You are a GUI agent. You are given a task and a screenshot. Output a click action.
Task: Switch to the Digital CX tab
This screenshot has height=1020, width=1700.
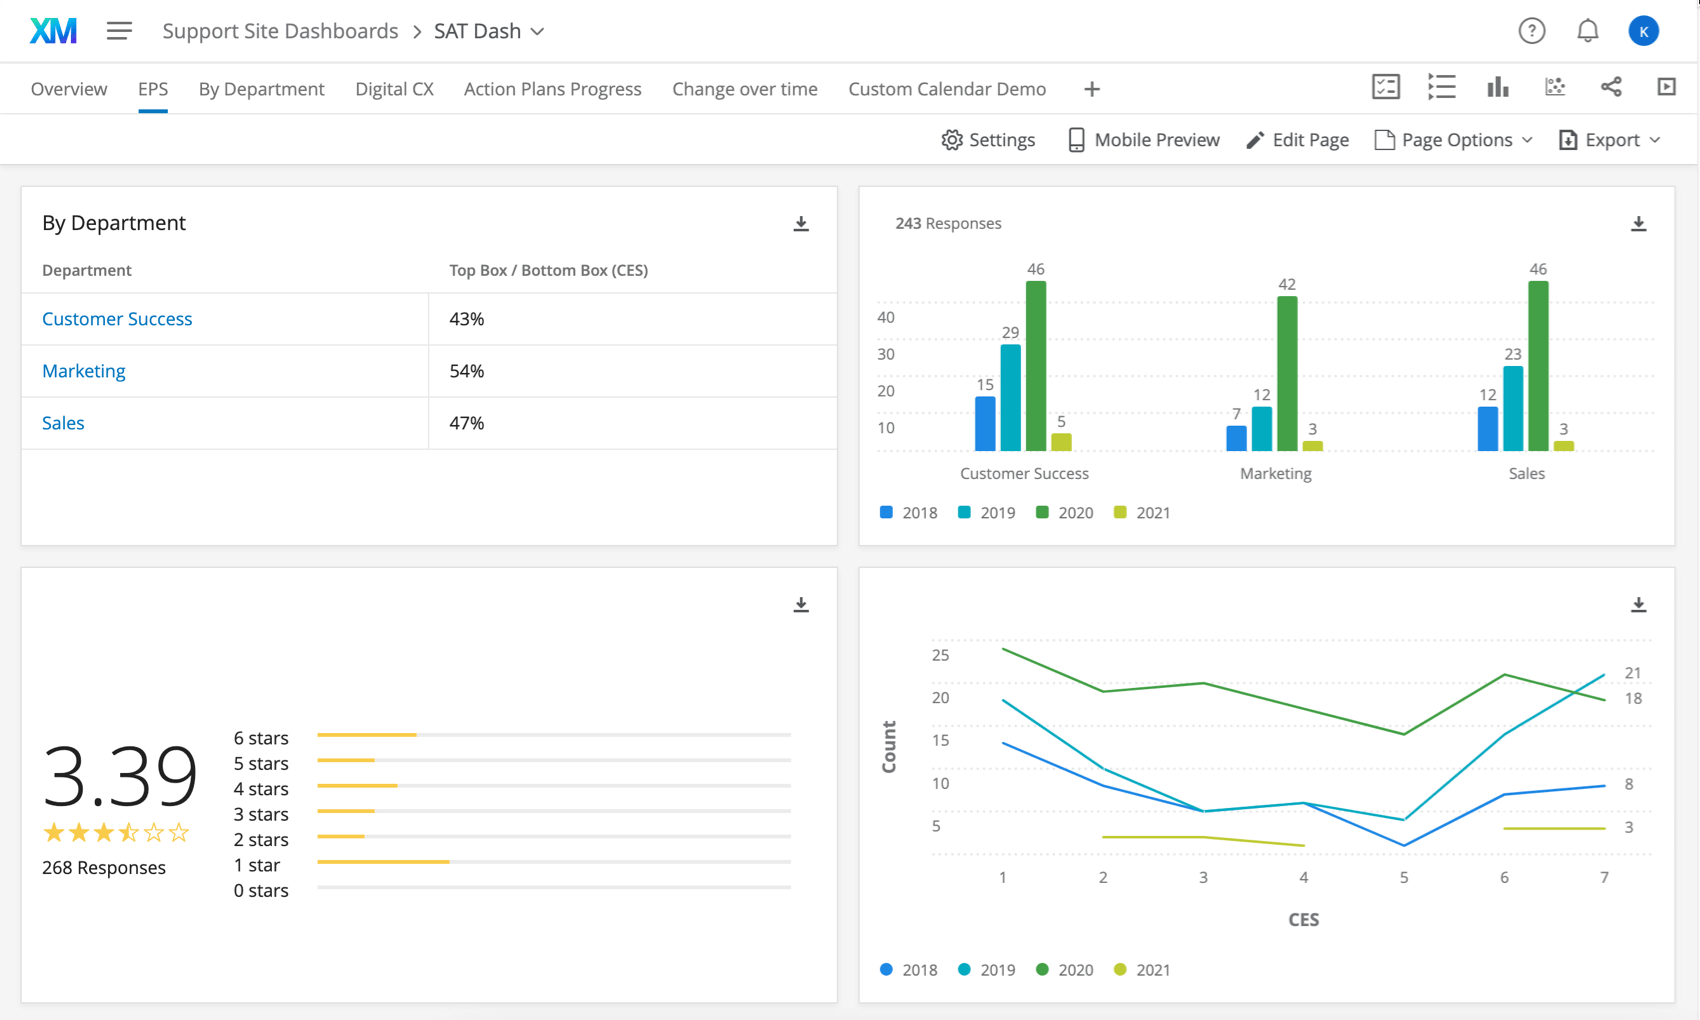394,88
